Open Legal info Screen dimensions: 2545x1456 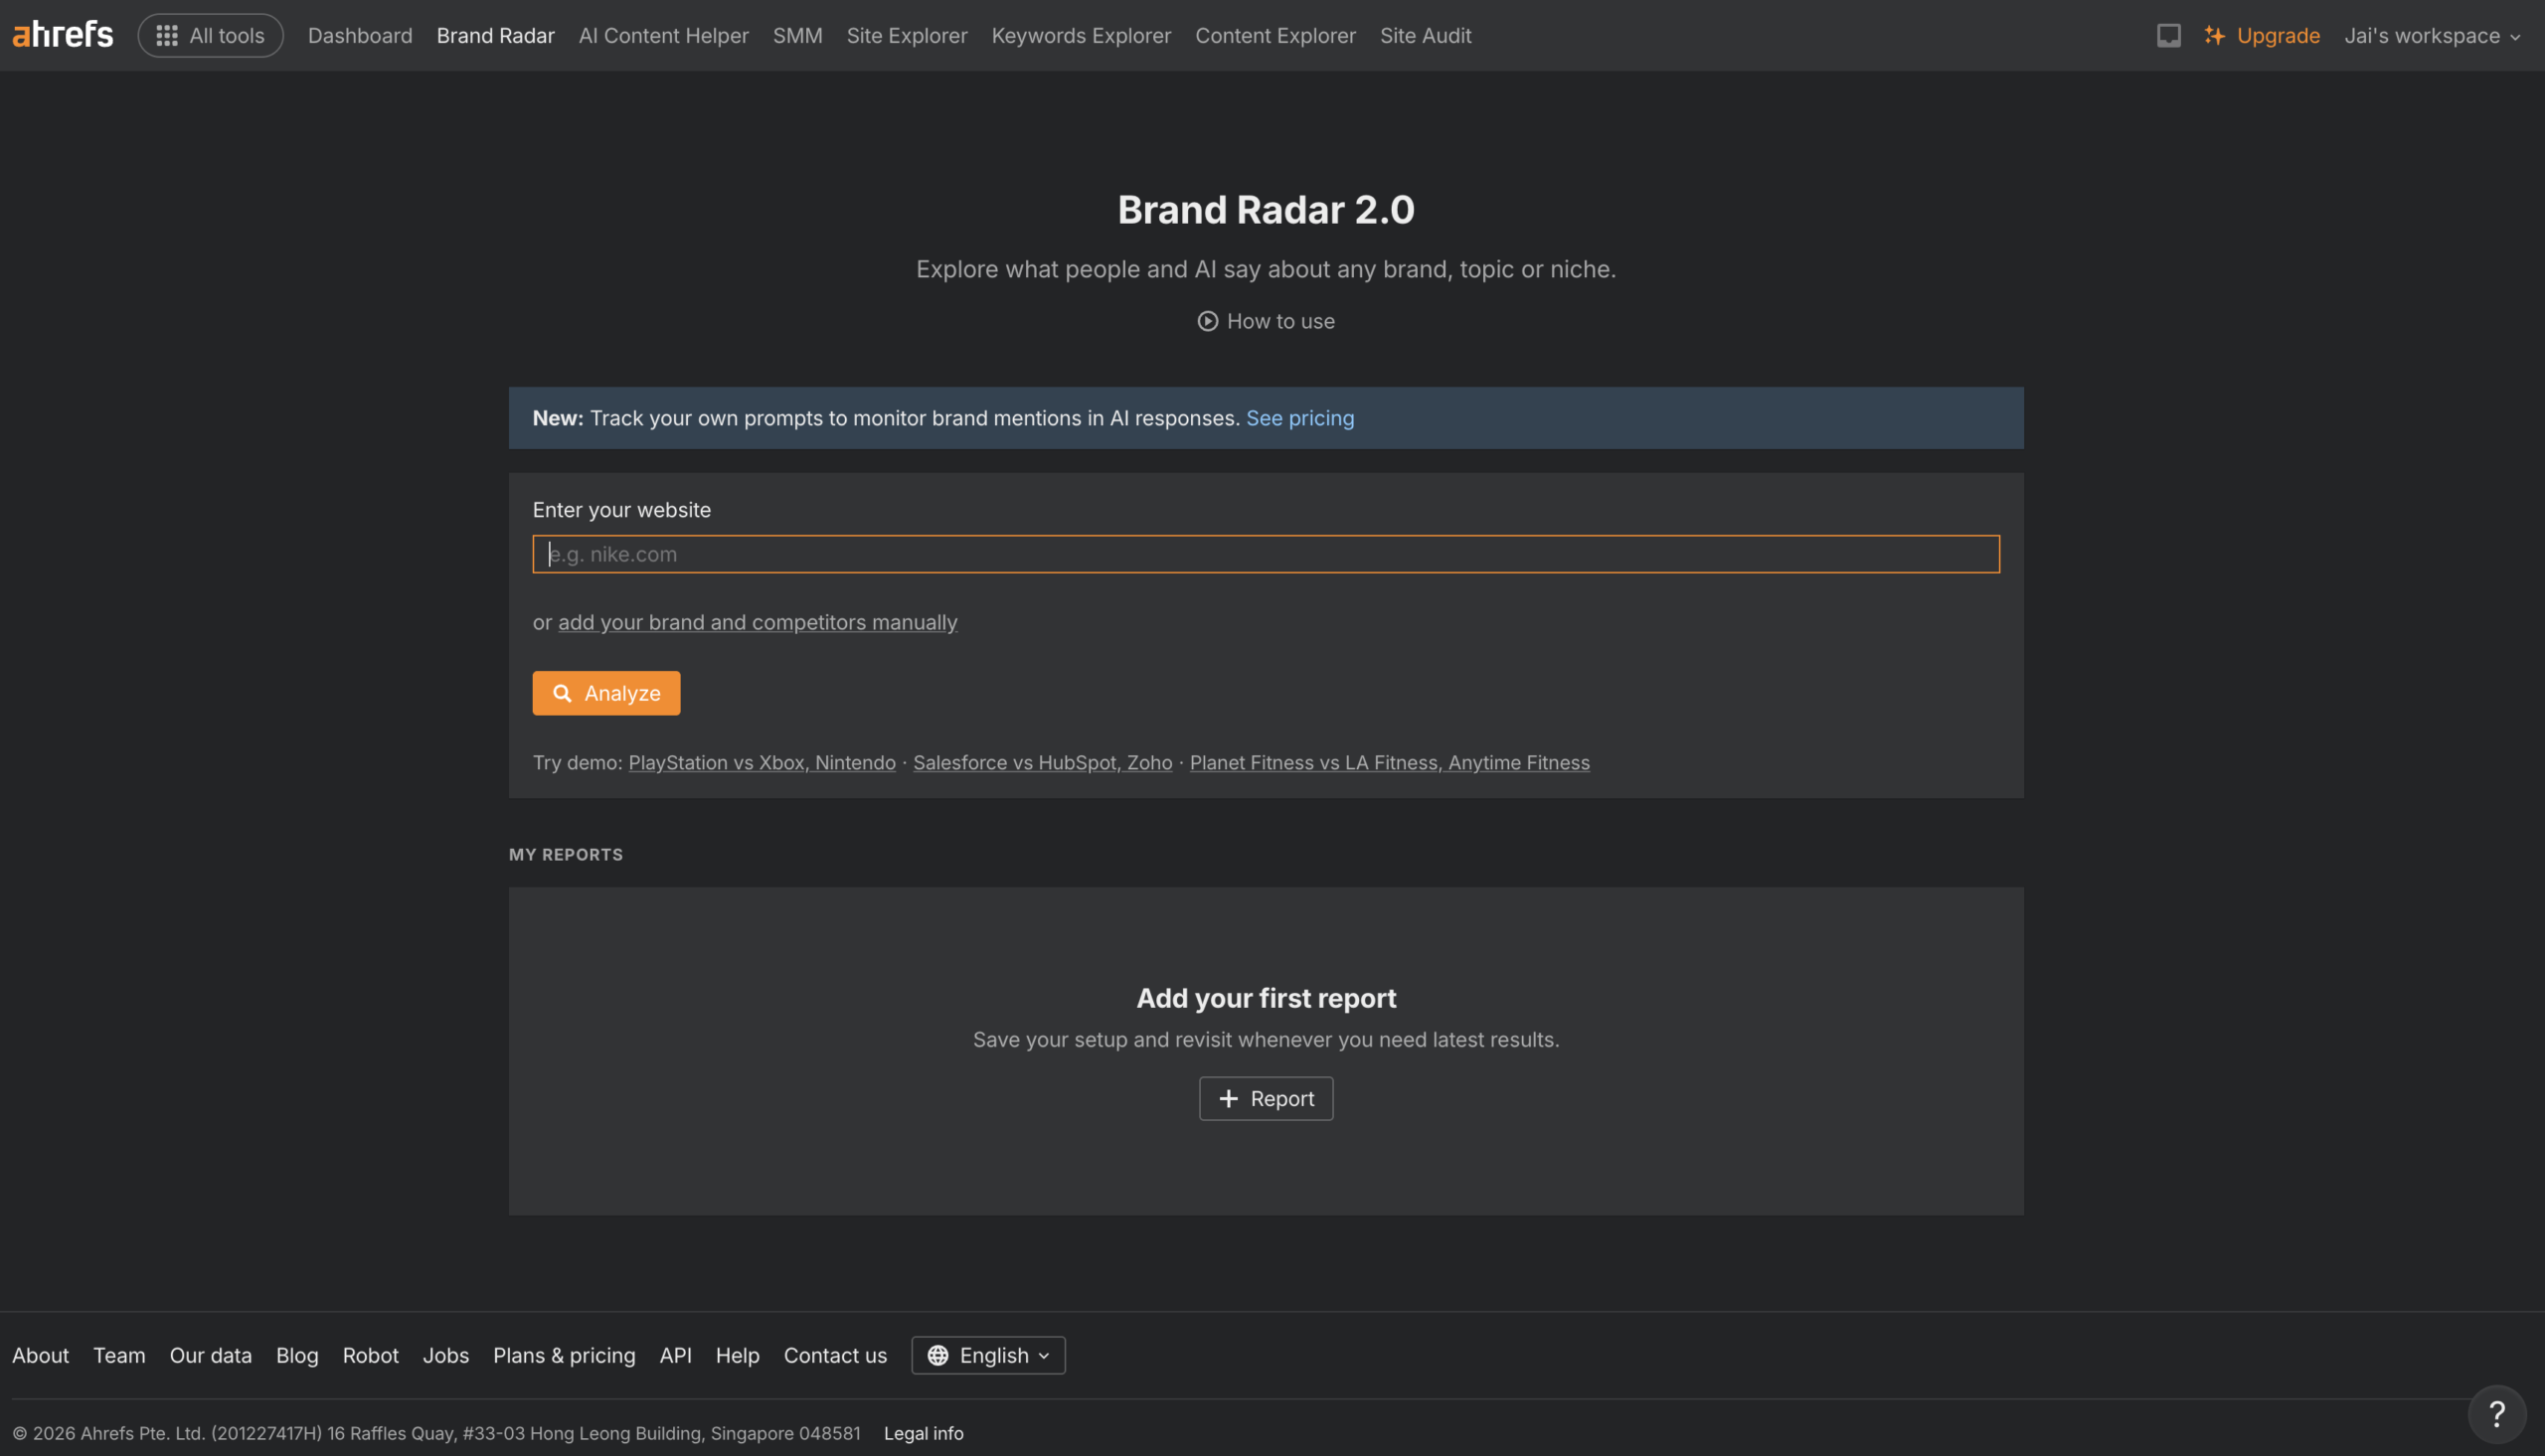(924, 1433)
